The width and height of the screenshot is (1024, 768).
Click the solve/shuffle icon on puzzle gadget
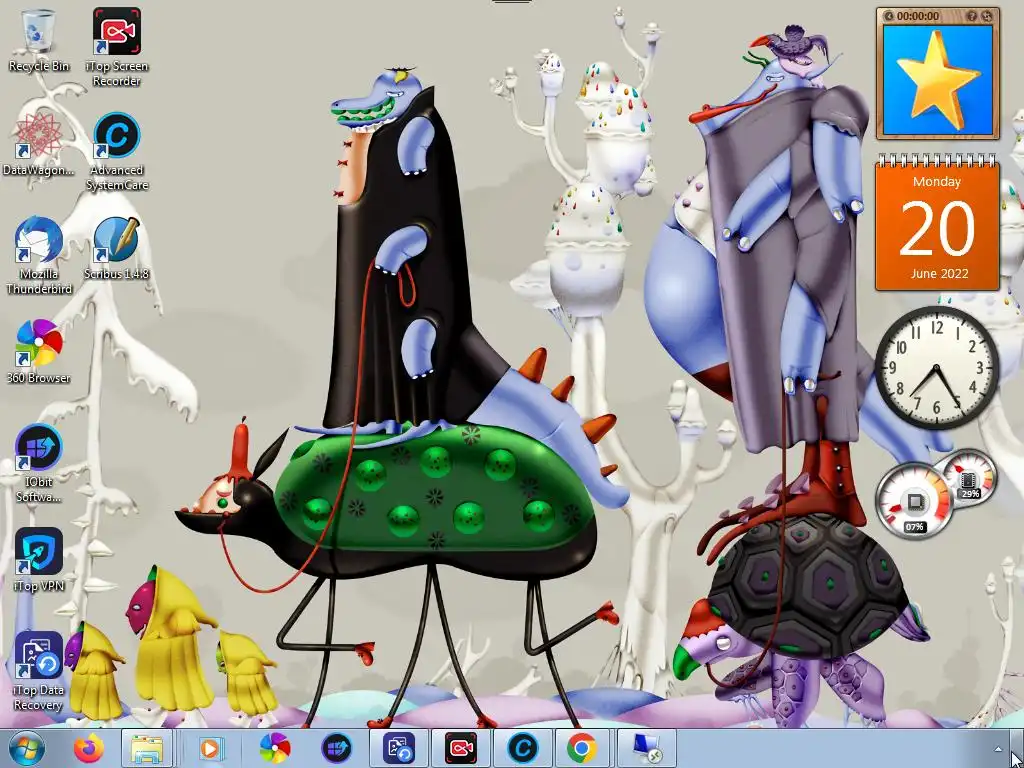(x=987, y=16)
